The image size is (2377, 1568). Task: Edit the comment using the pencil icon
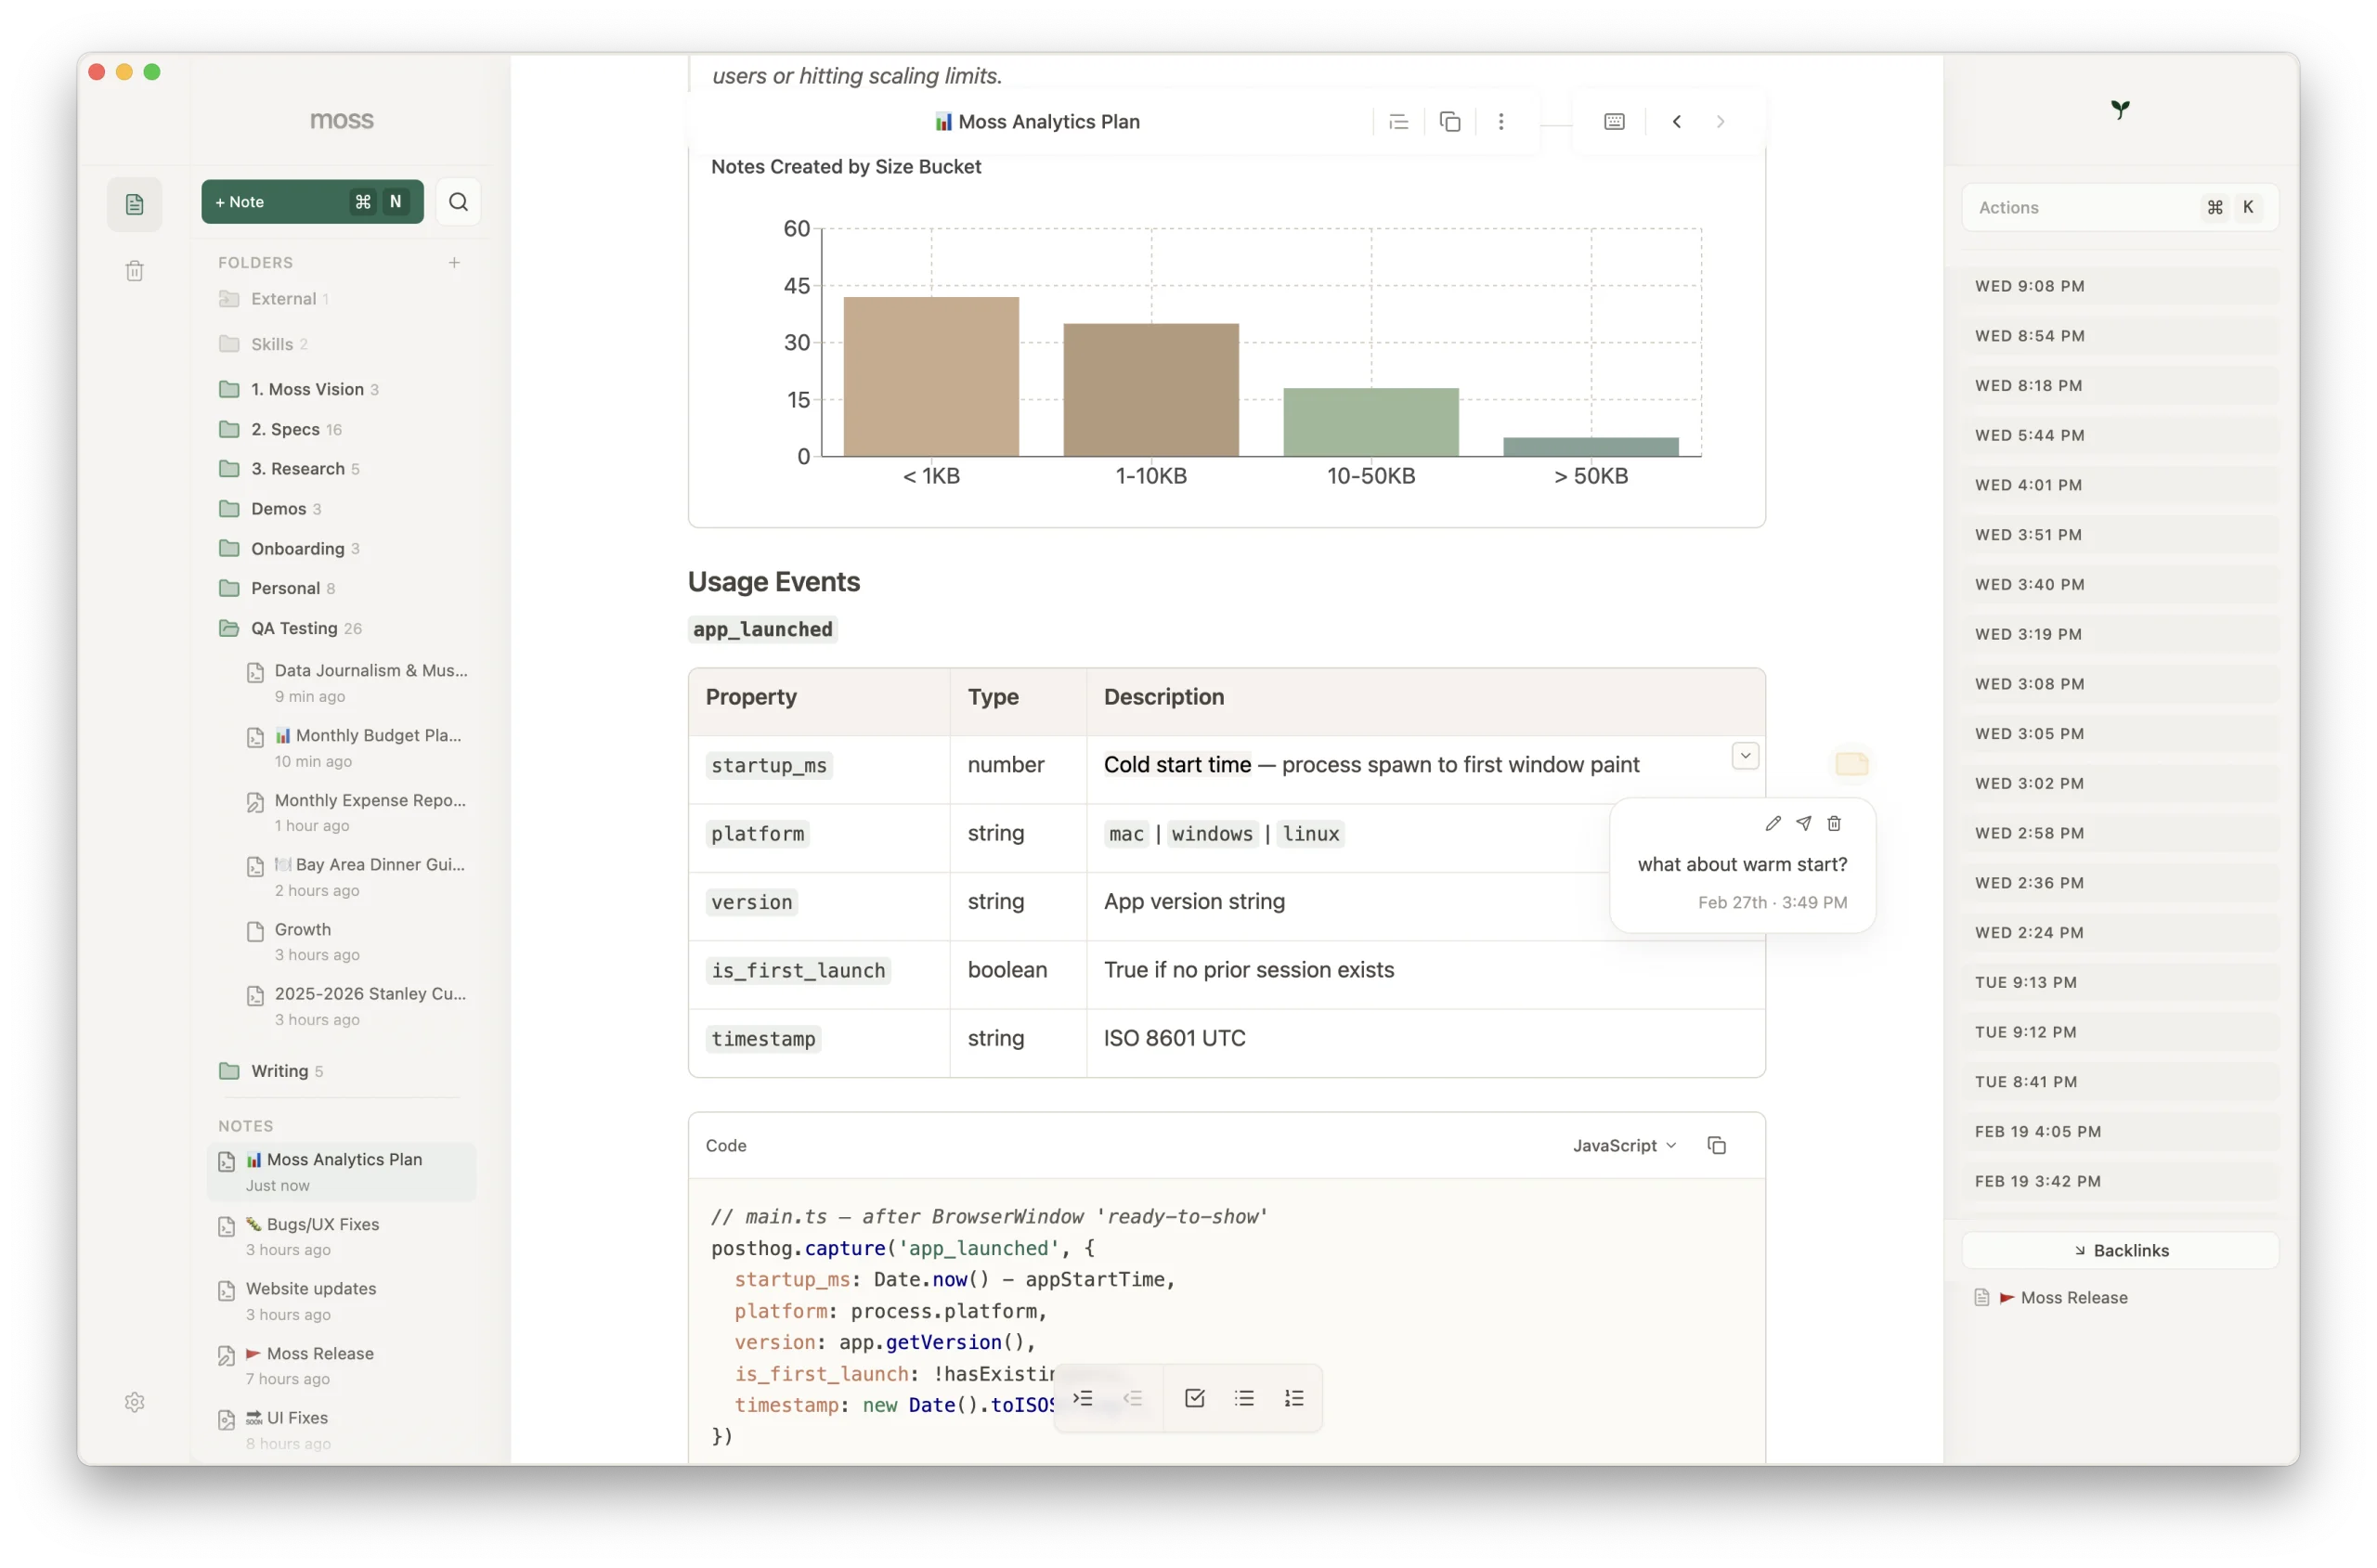(1773, 823)
